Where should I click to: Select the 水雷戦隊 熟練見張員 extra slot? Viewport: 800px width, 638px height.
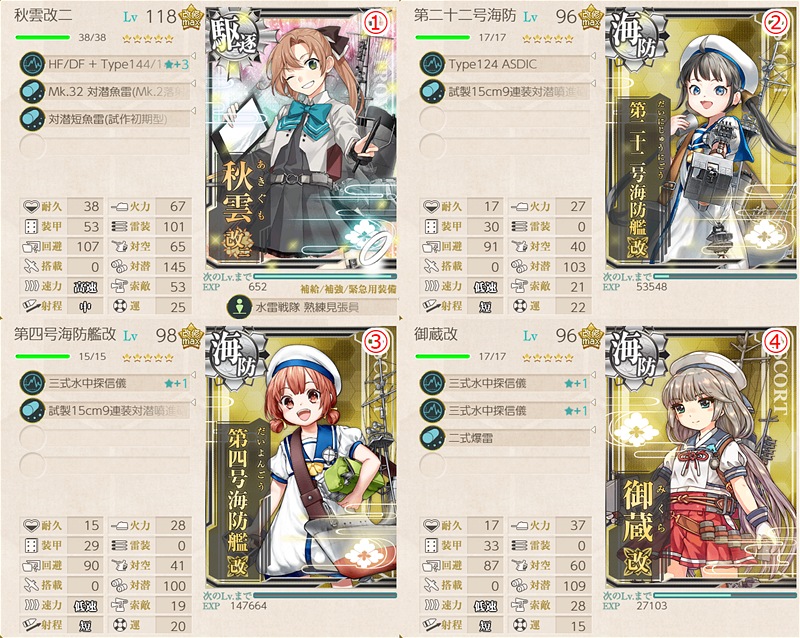click(312, 307)
